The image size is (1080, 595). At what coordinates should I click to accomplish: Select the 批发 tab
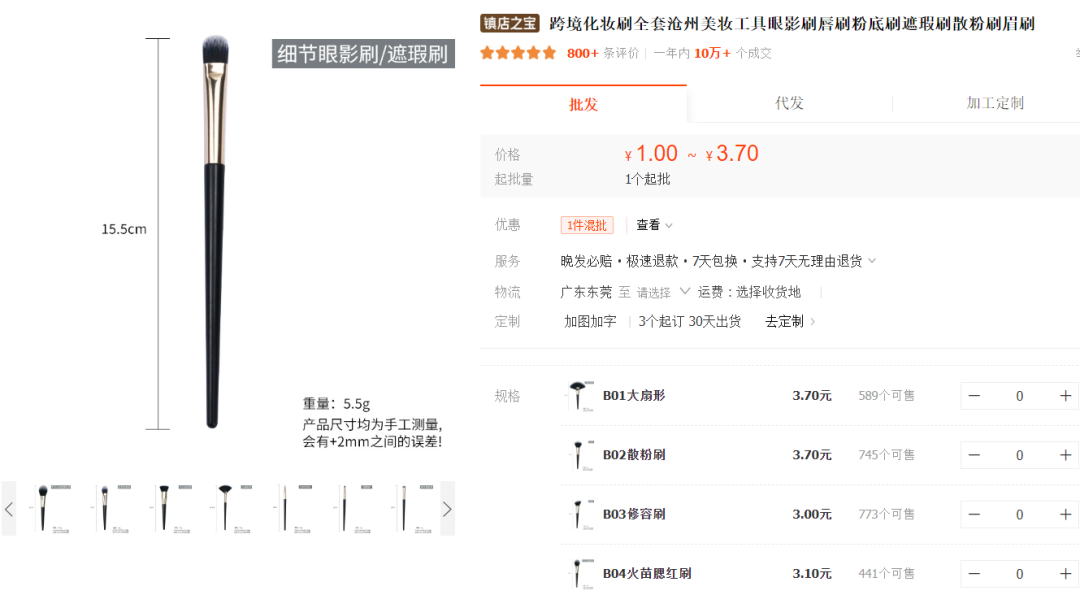click(583, 104)
